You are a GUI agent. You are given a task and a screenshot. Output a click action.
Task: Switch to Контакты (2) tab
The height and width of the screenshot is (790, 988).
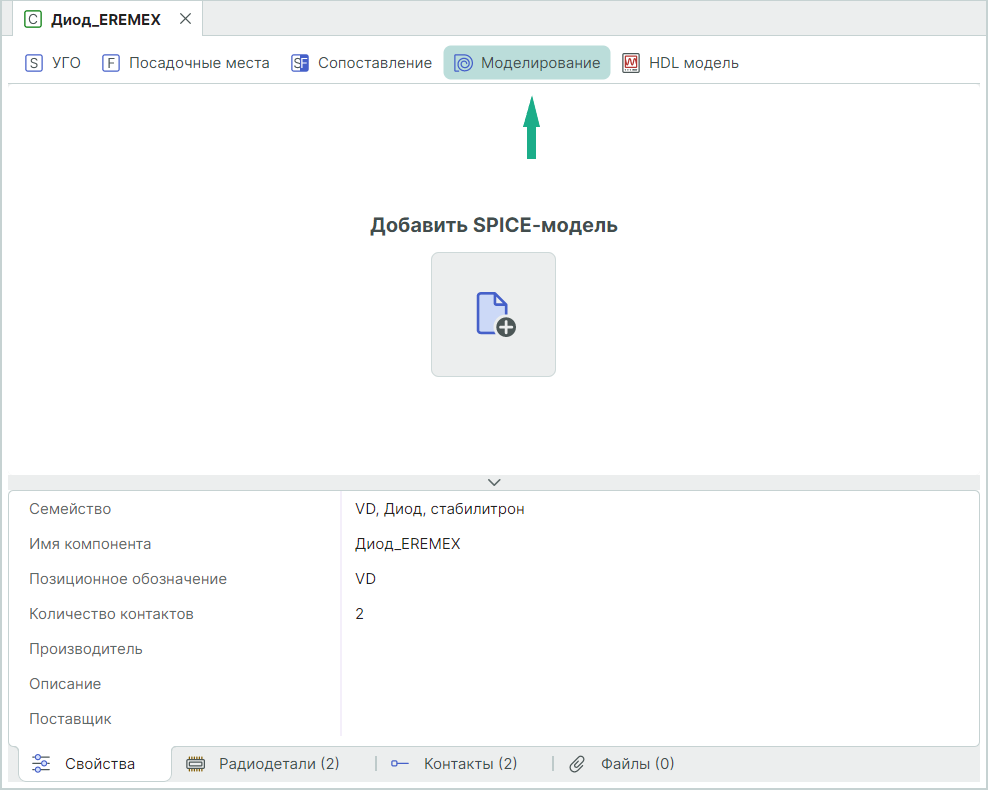coord(454,764)
